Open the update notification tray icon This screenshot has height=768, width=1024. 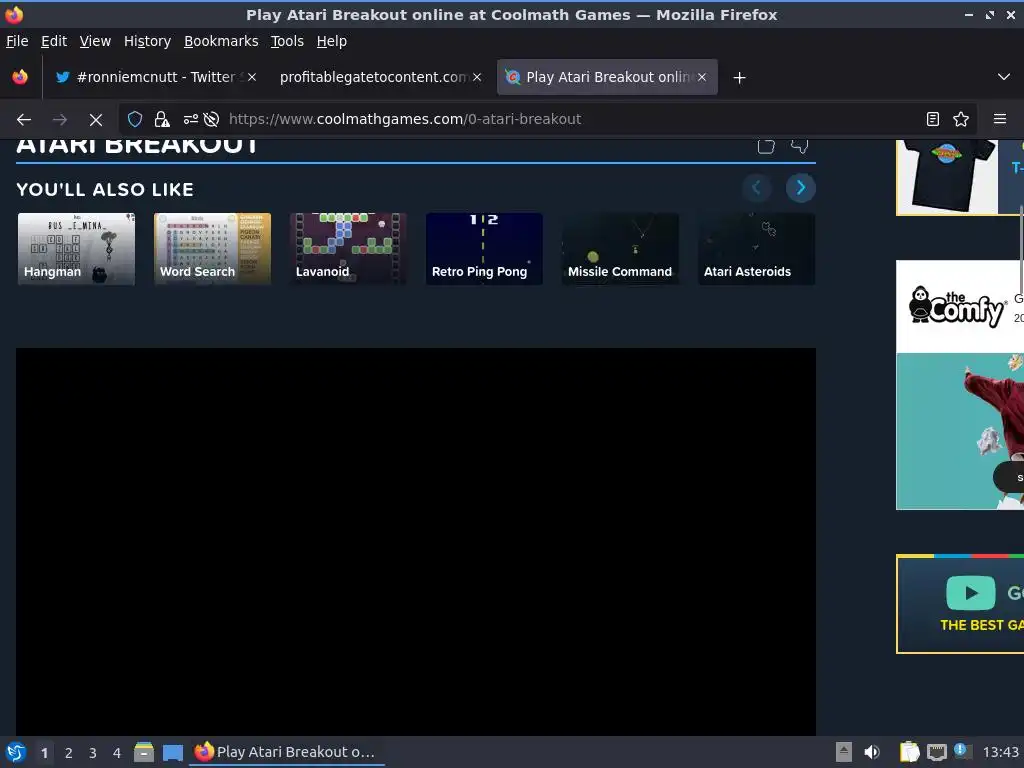point(961,751)
